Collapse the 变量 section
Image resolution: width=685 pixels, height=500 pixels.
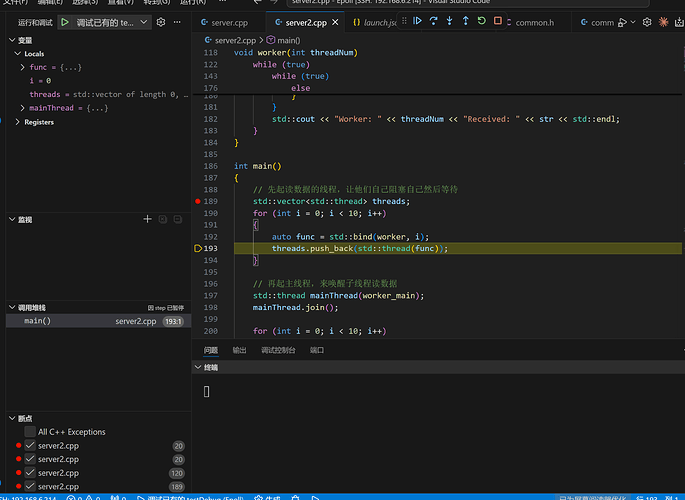12,40
